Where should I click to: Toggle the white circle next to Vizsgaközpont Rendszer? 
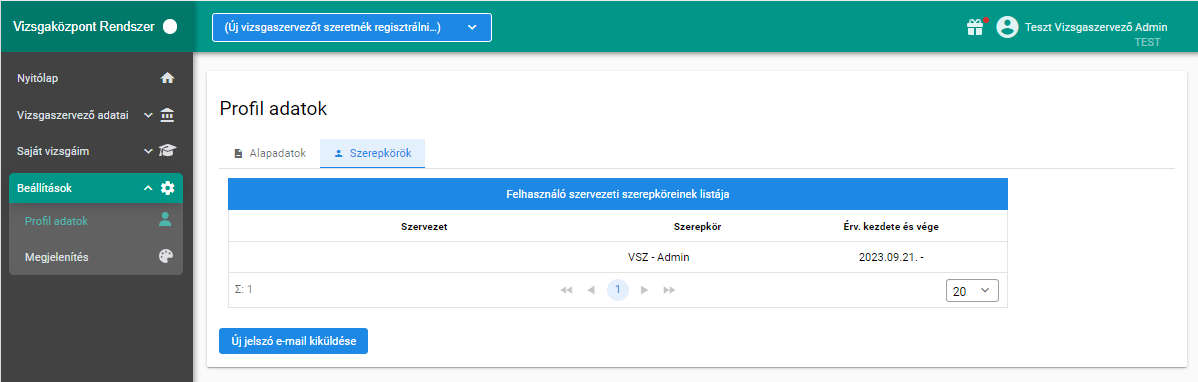170,27
